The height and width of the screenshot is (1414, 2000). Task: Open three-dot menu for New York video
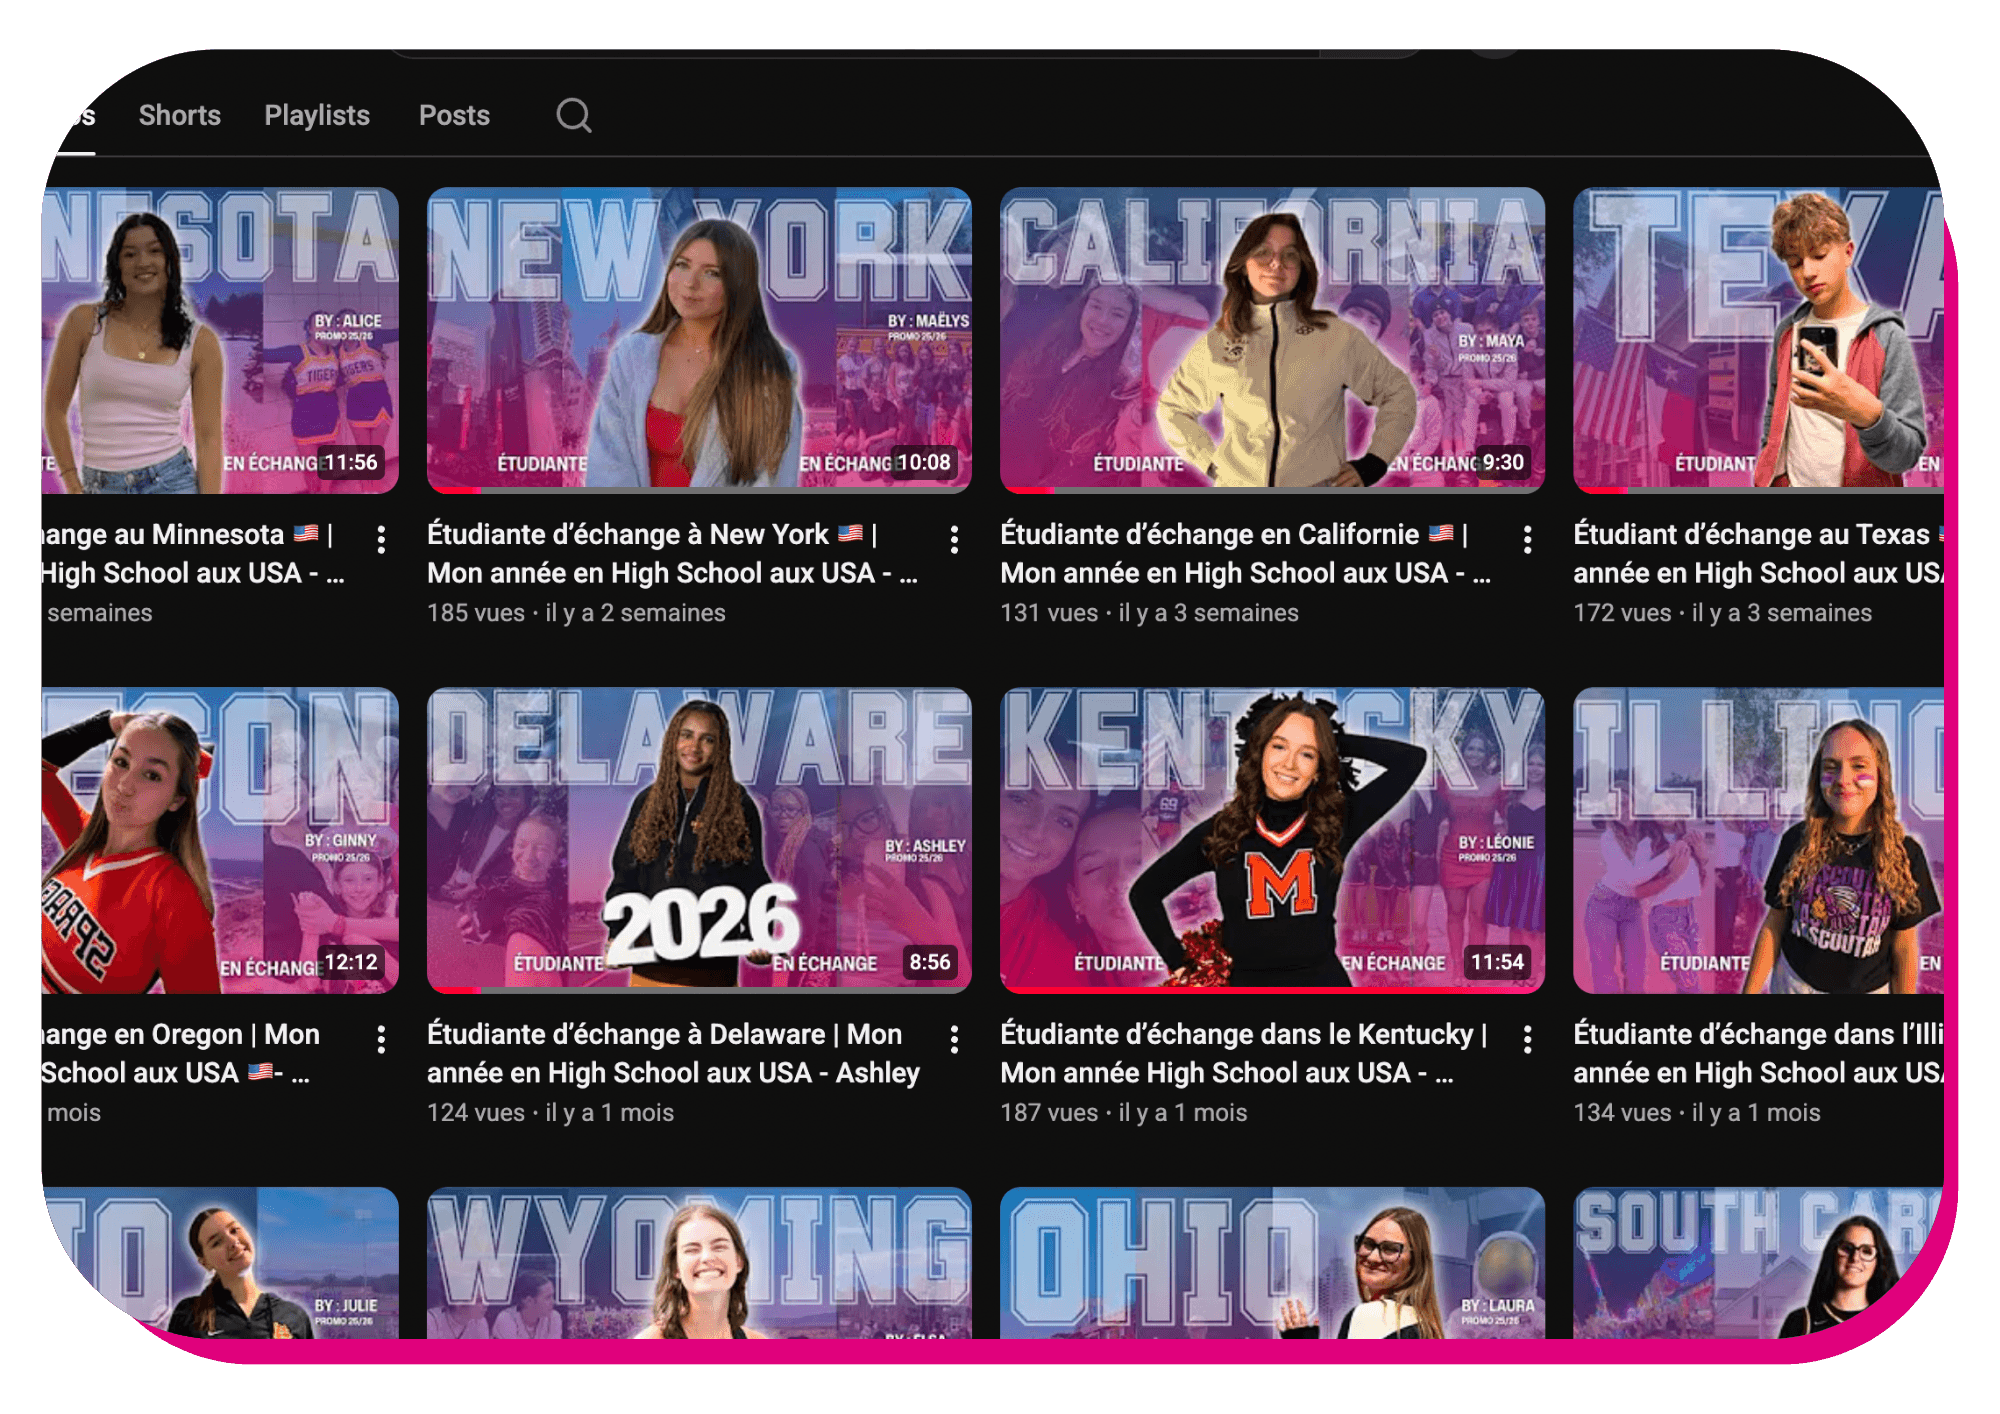(x=954, y=540)
